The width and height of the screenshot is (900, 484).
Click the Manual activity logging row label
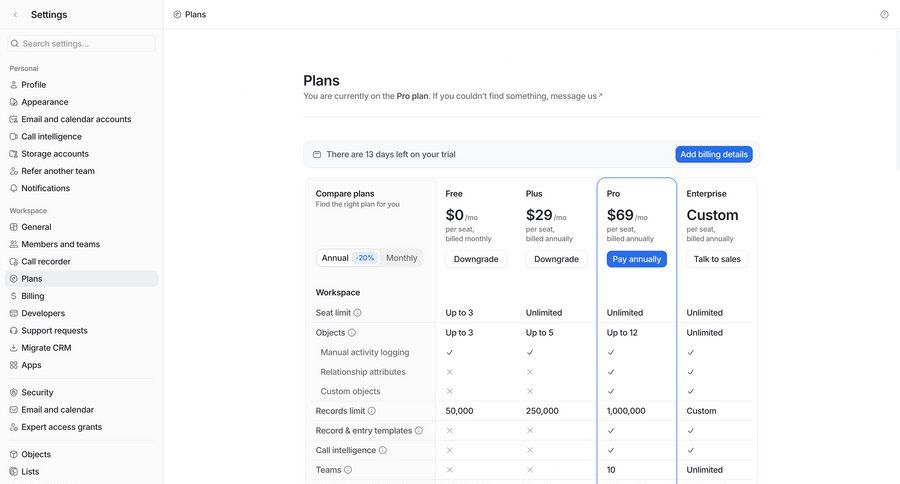(364, 353)
